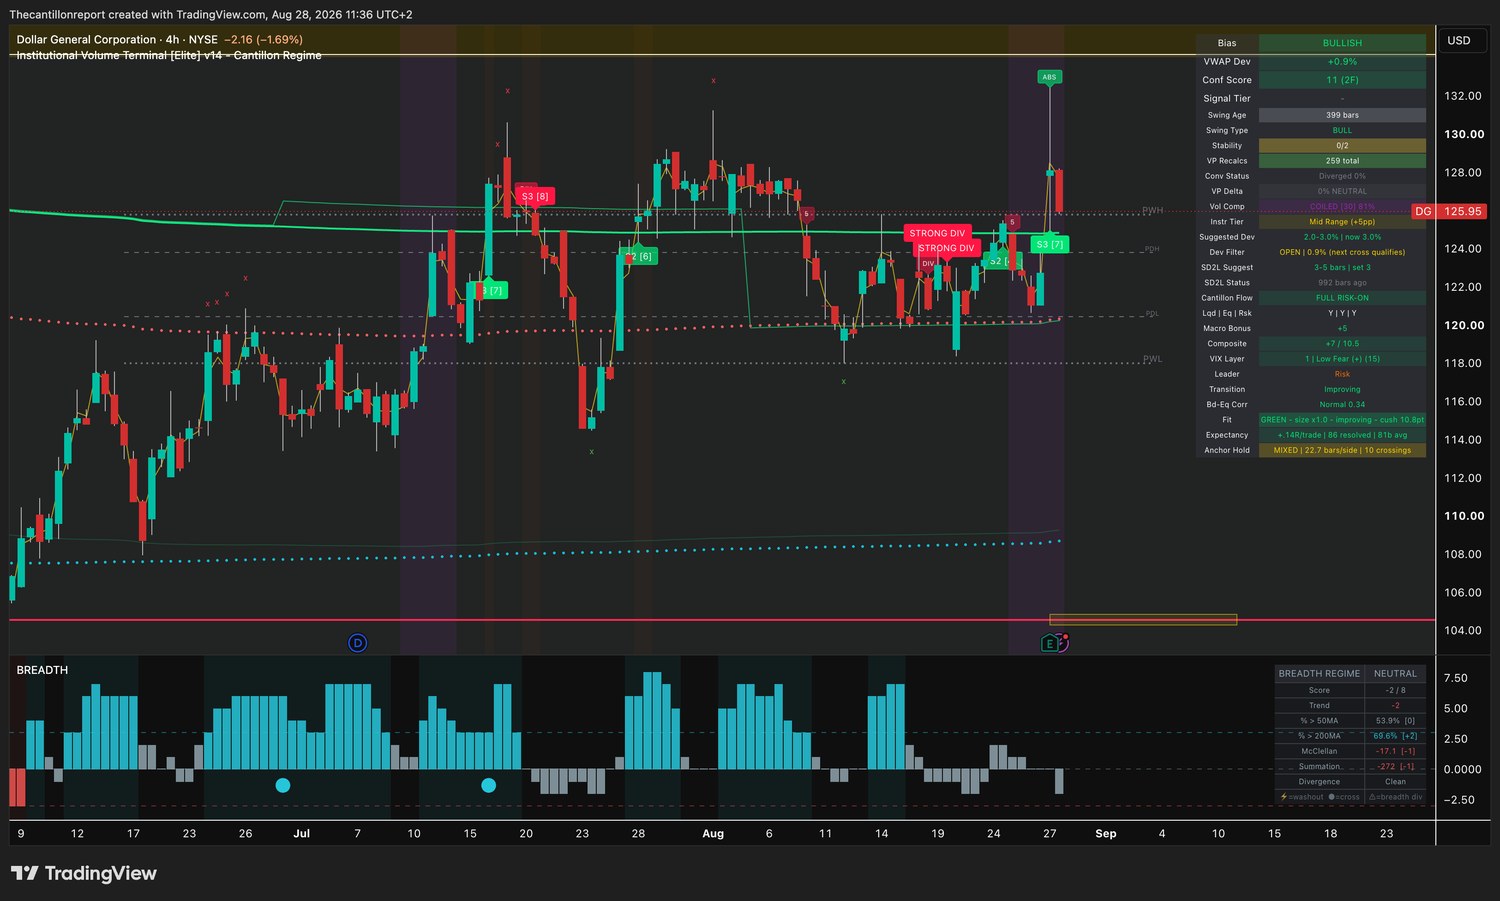Click the cyan cross dot near mid July
The image size is (1500, 901).
click(488, 785)
